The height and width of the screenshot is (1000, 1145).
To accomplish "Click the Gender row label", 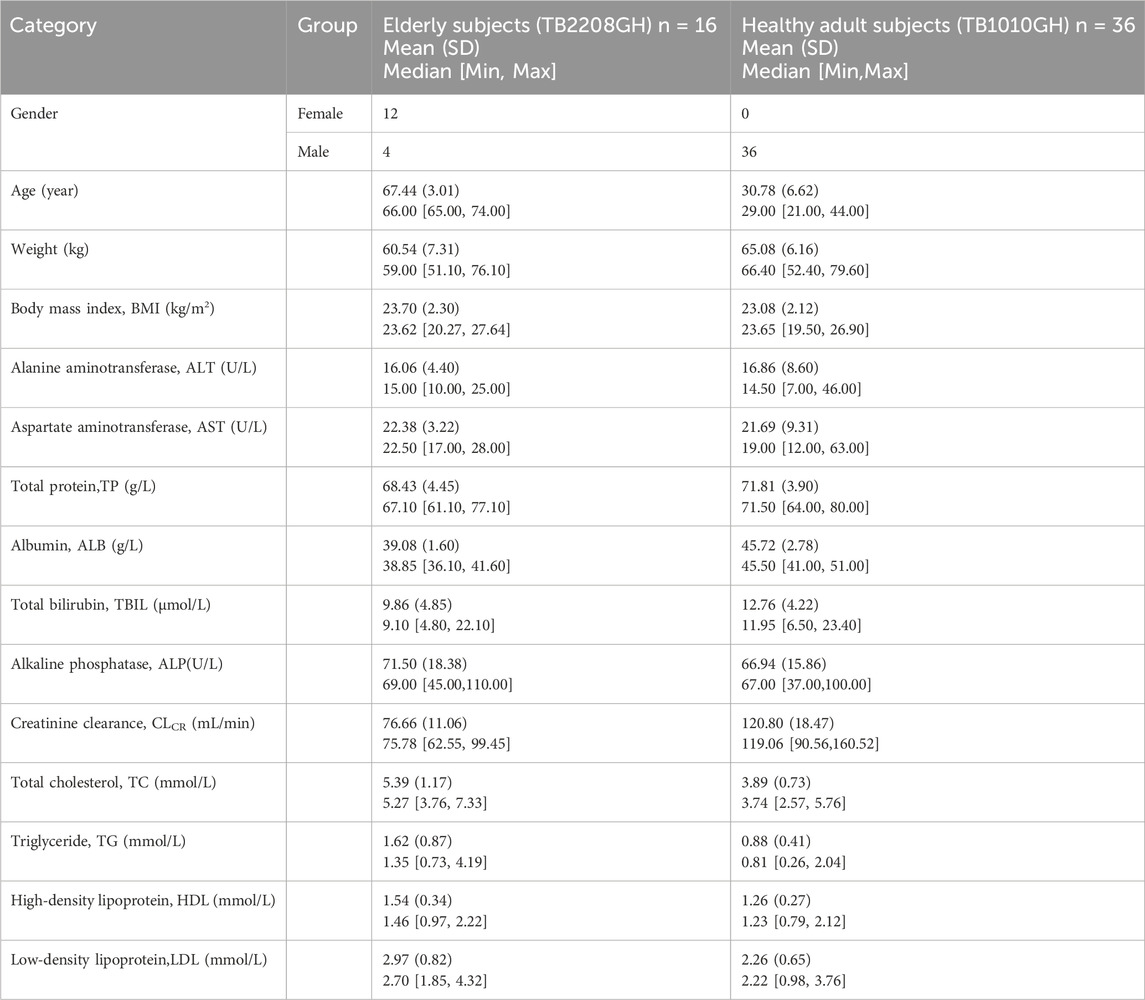I will point(35,114).
